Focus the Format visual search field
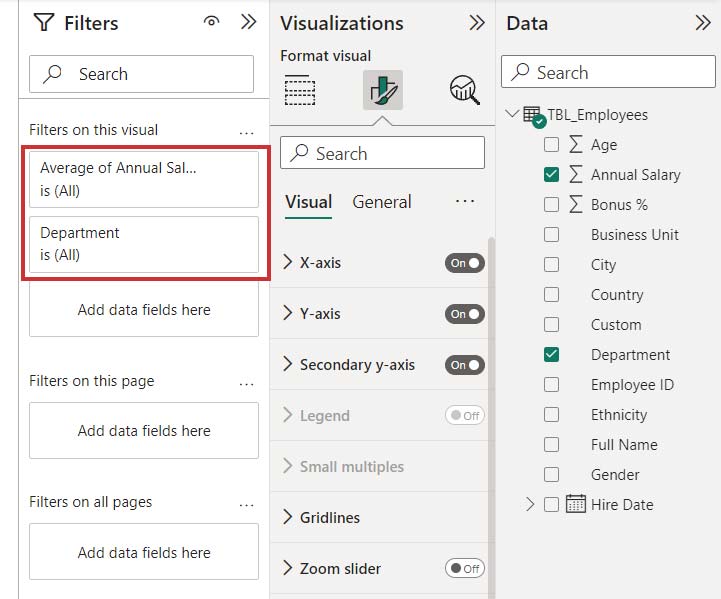This screenshot has width=721, height=599. point(382,153)
